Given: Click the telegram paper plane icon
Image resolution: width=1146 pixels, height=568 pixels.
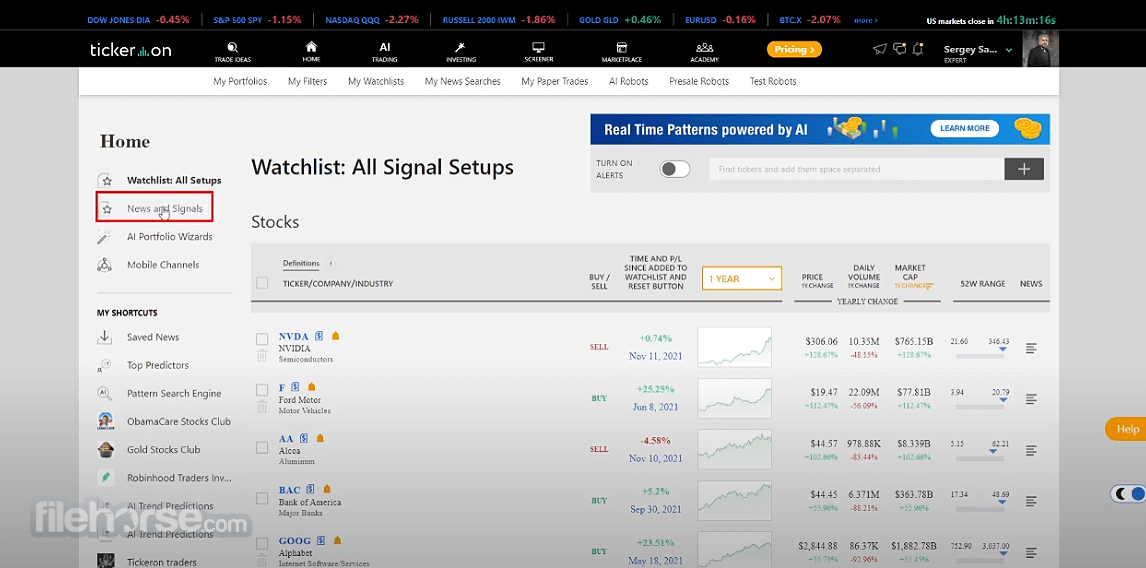Looking at the screenshot, I should [x=879, y=49].
